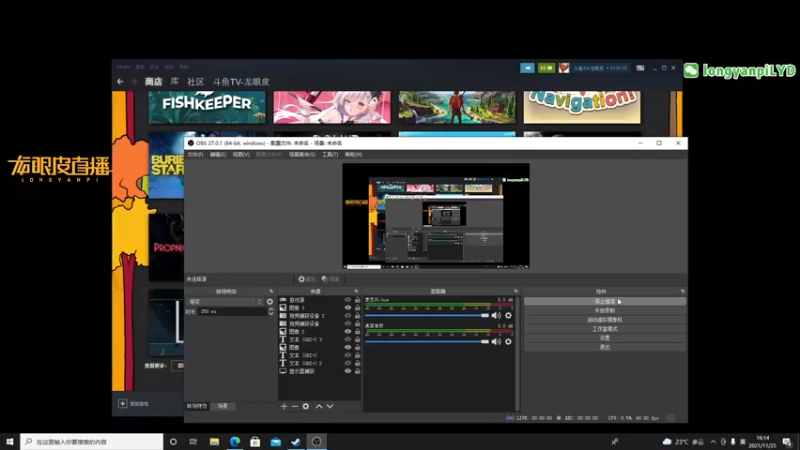Open Steam Big Picture mode icon
The image size is (800, 450).
tap(640, 68)
